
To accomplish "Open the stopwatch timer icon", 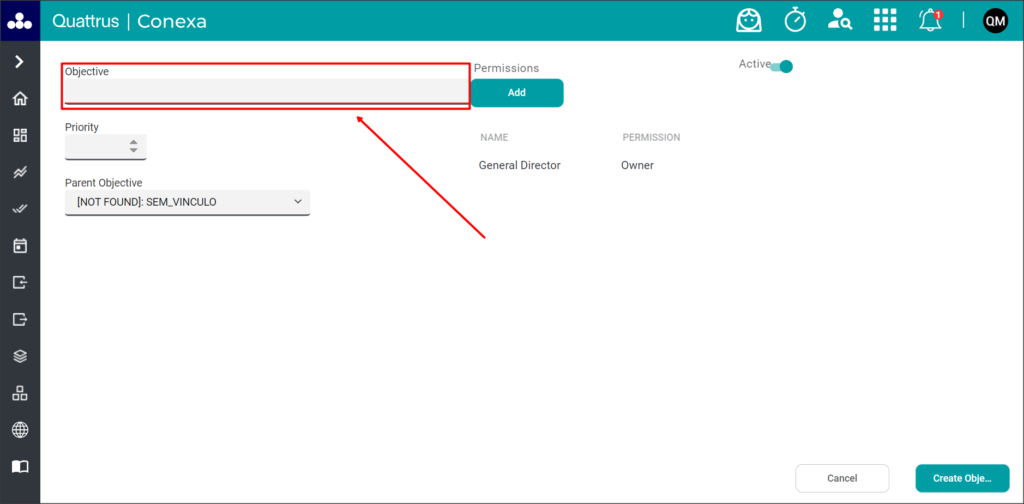I will pyautogui.click(x=795, y=20).
